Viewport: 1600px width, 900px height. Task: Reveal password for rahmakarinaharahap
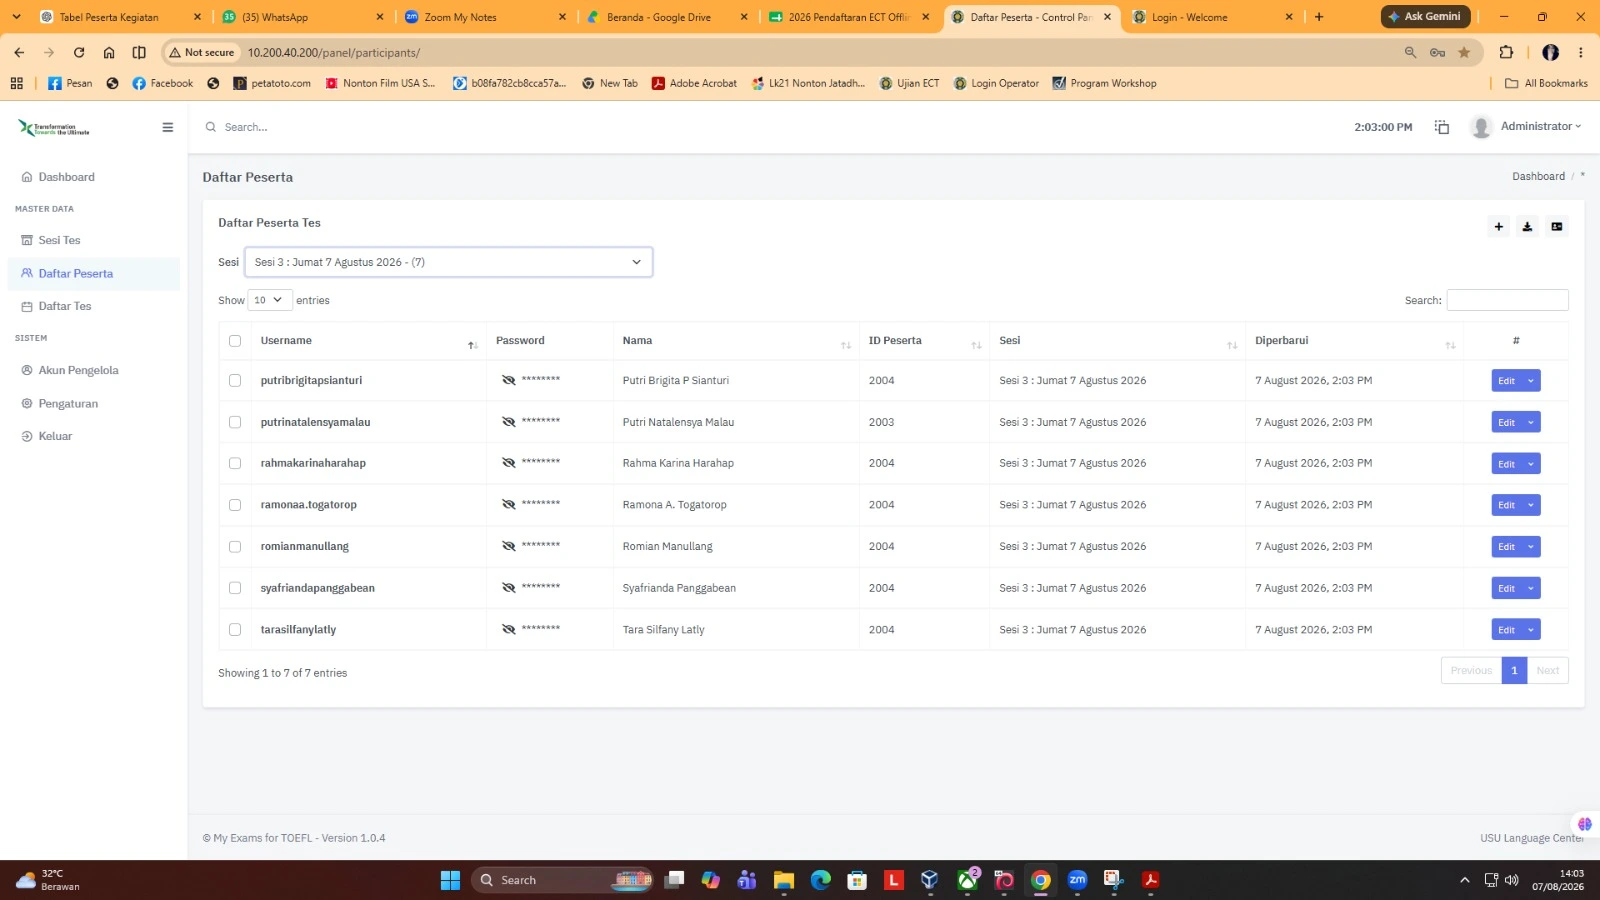click(x=508, y=463)
